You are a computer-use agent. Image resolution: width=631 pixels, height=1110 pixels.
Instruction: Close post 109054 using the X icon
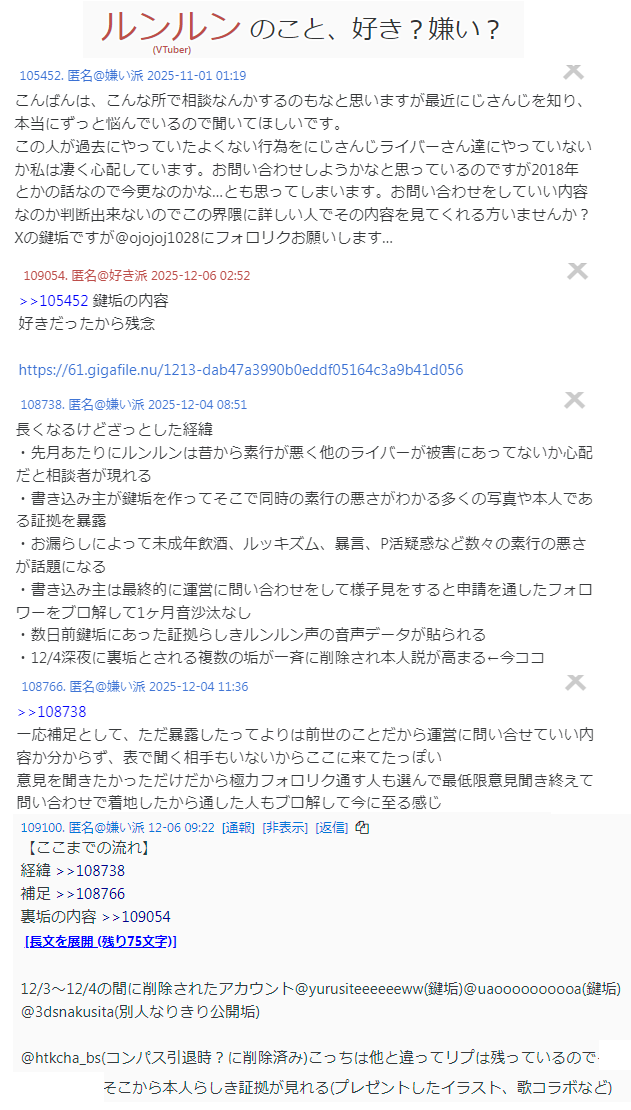pos(578,270)
